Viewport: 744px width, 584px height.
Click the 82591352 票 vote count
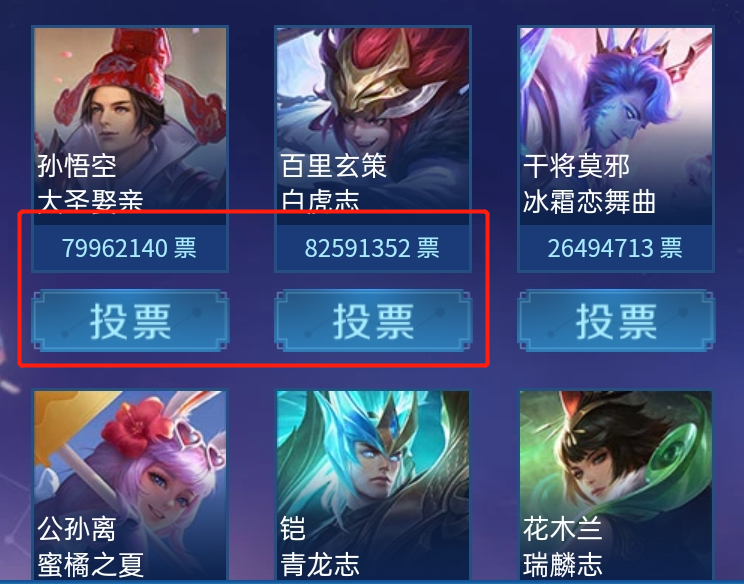click(x=372, y=248)
